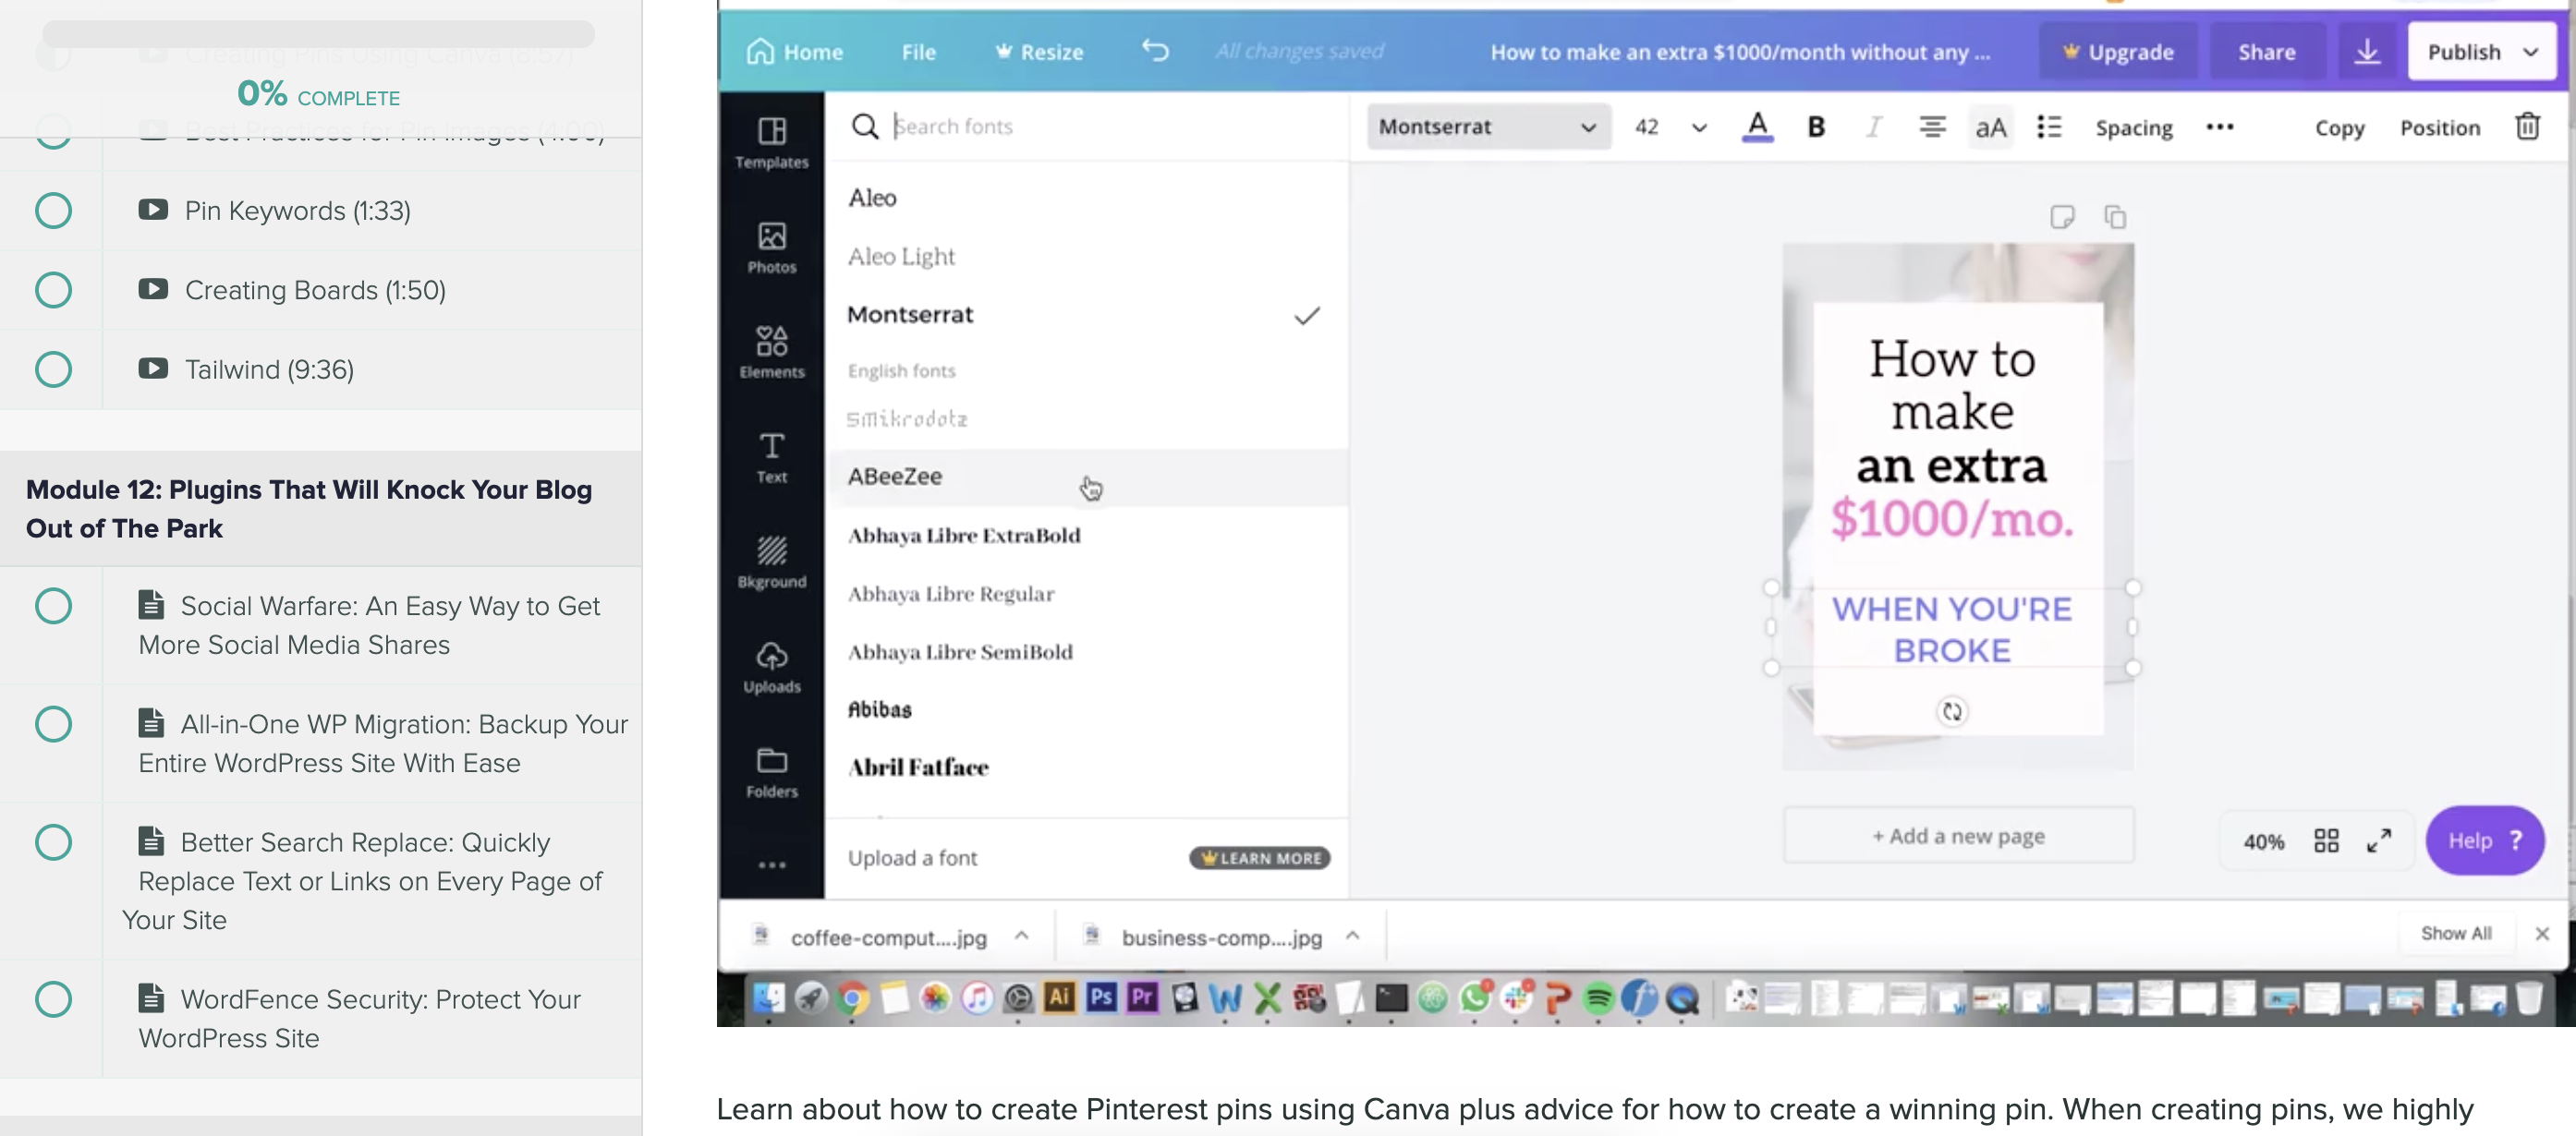Open the Tailwind (9:36) lesson link
The height and width of the screenshot is (1136, 2576).
(x=269, y=369)
